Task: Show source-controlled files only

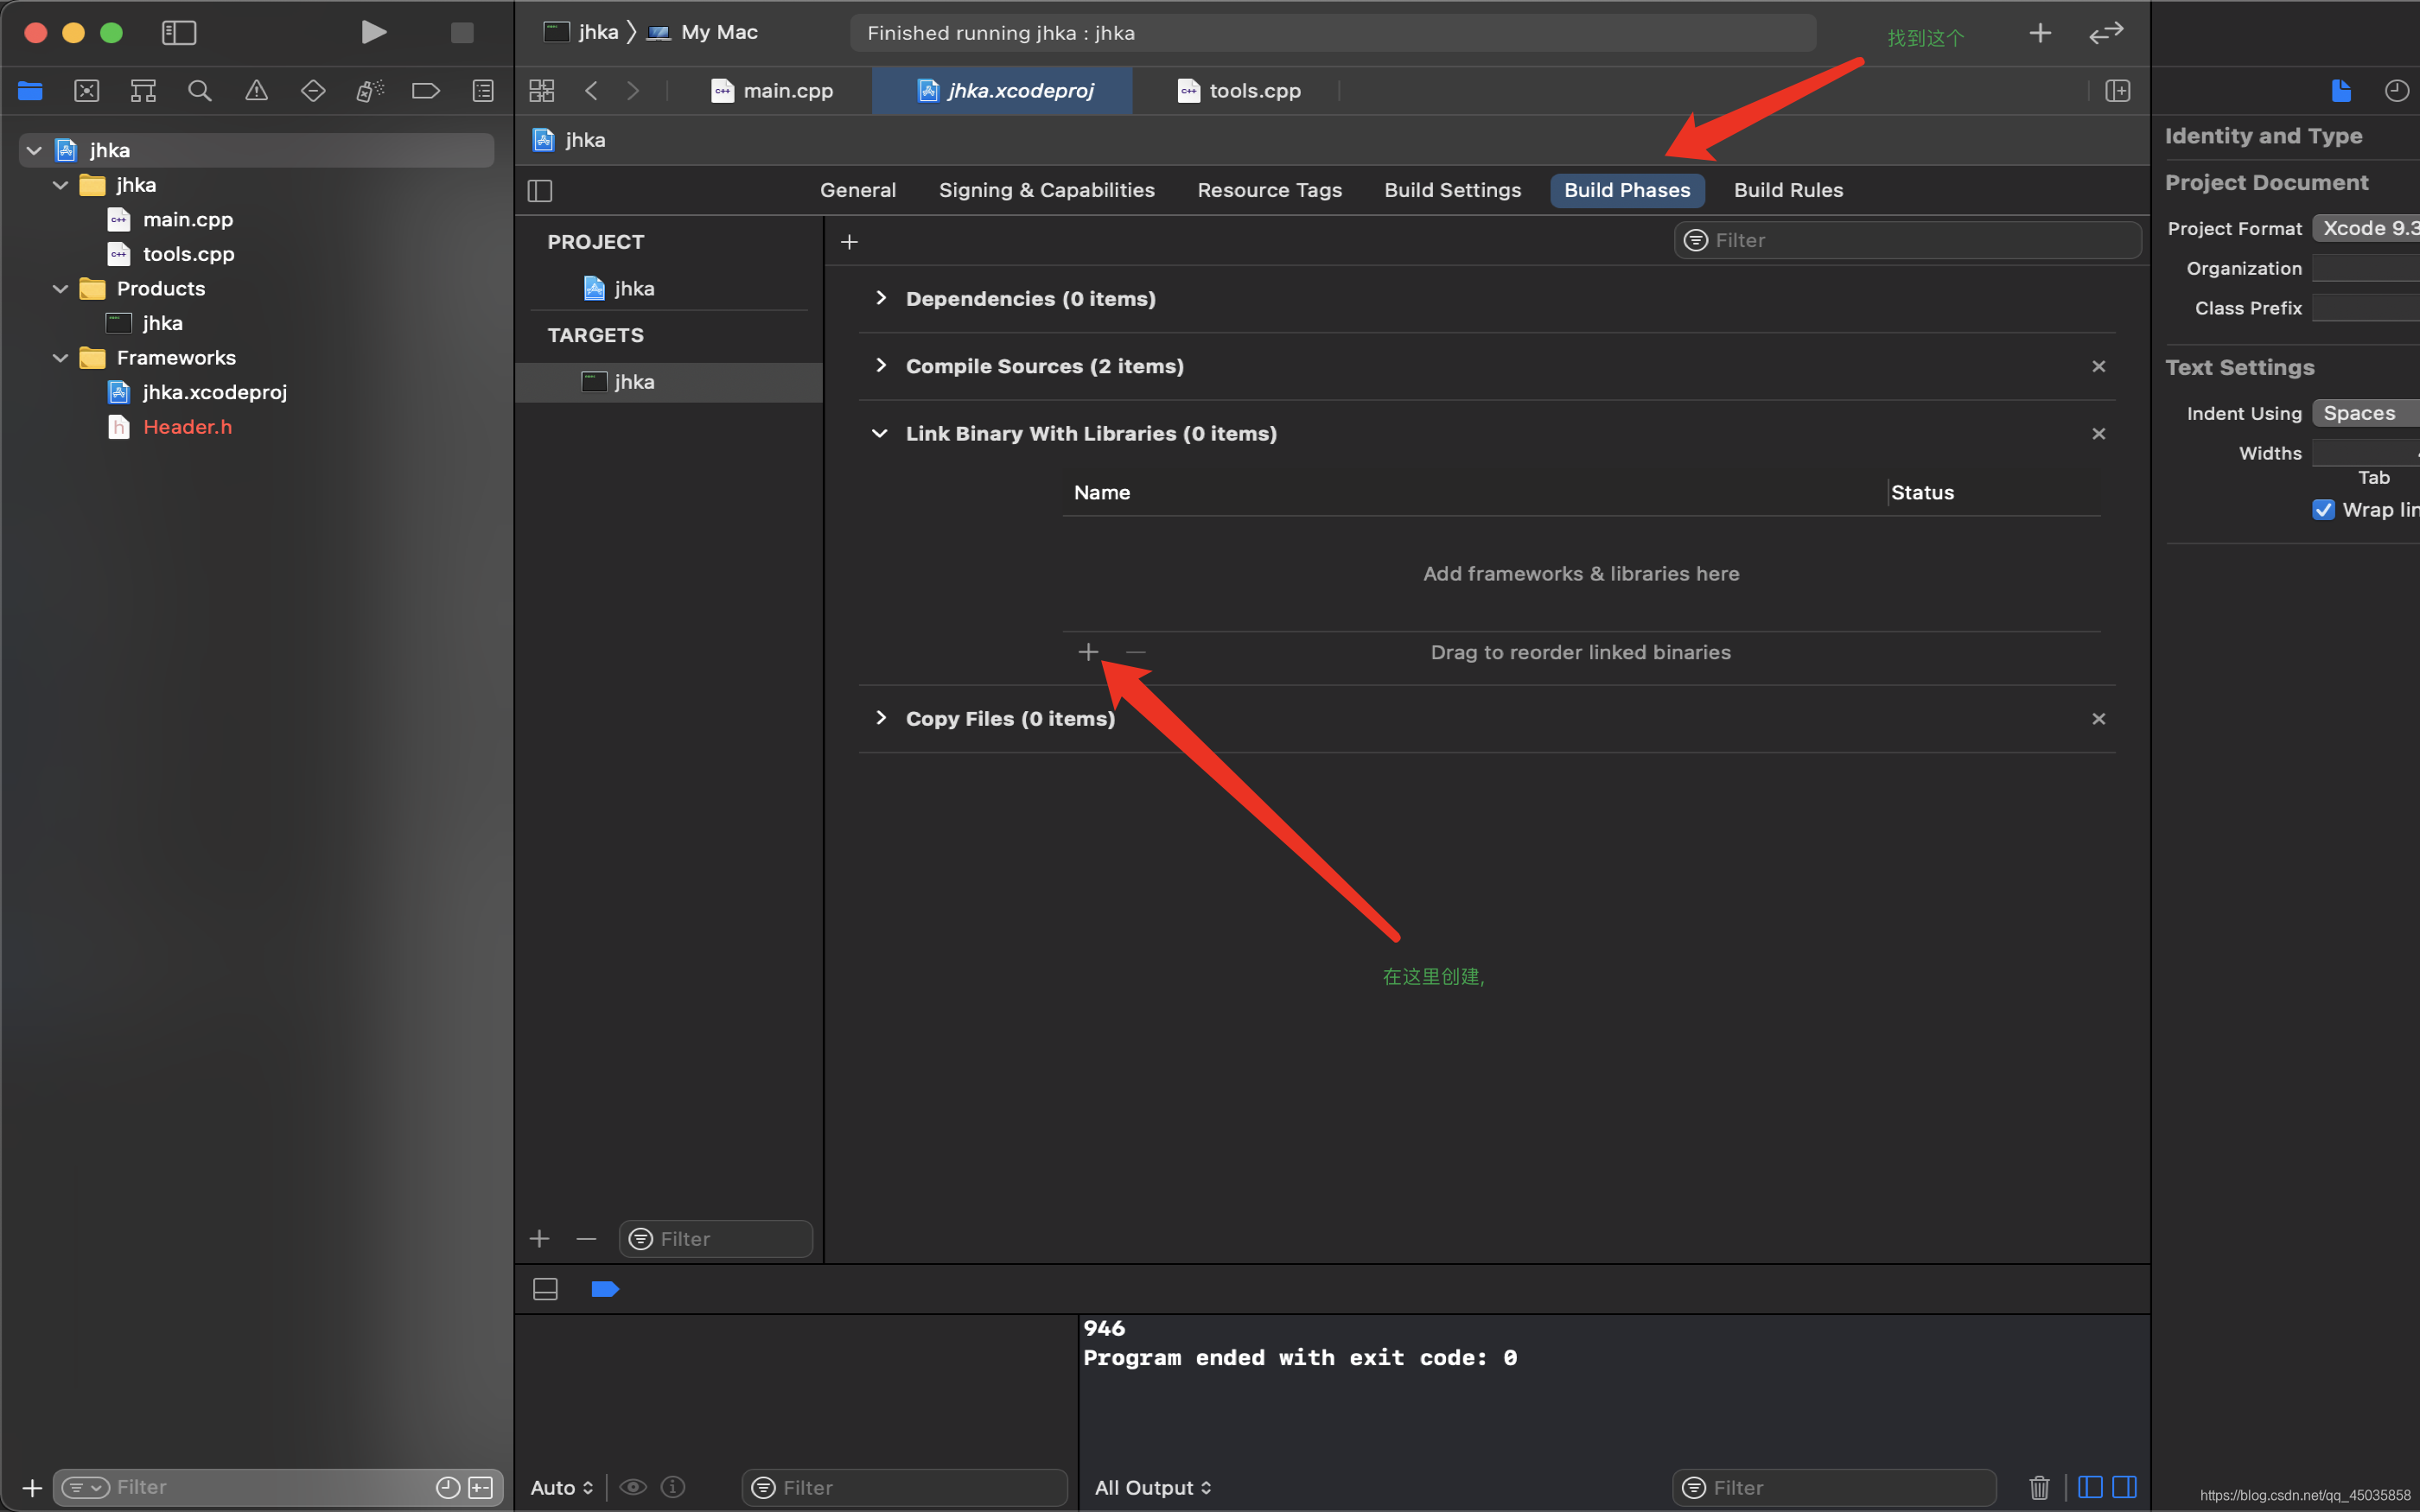Action: [481, 1487]
